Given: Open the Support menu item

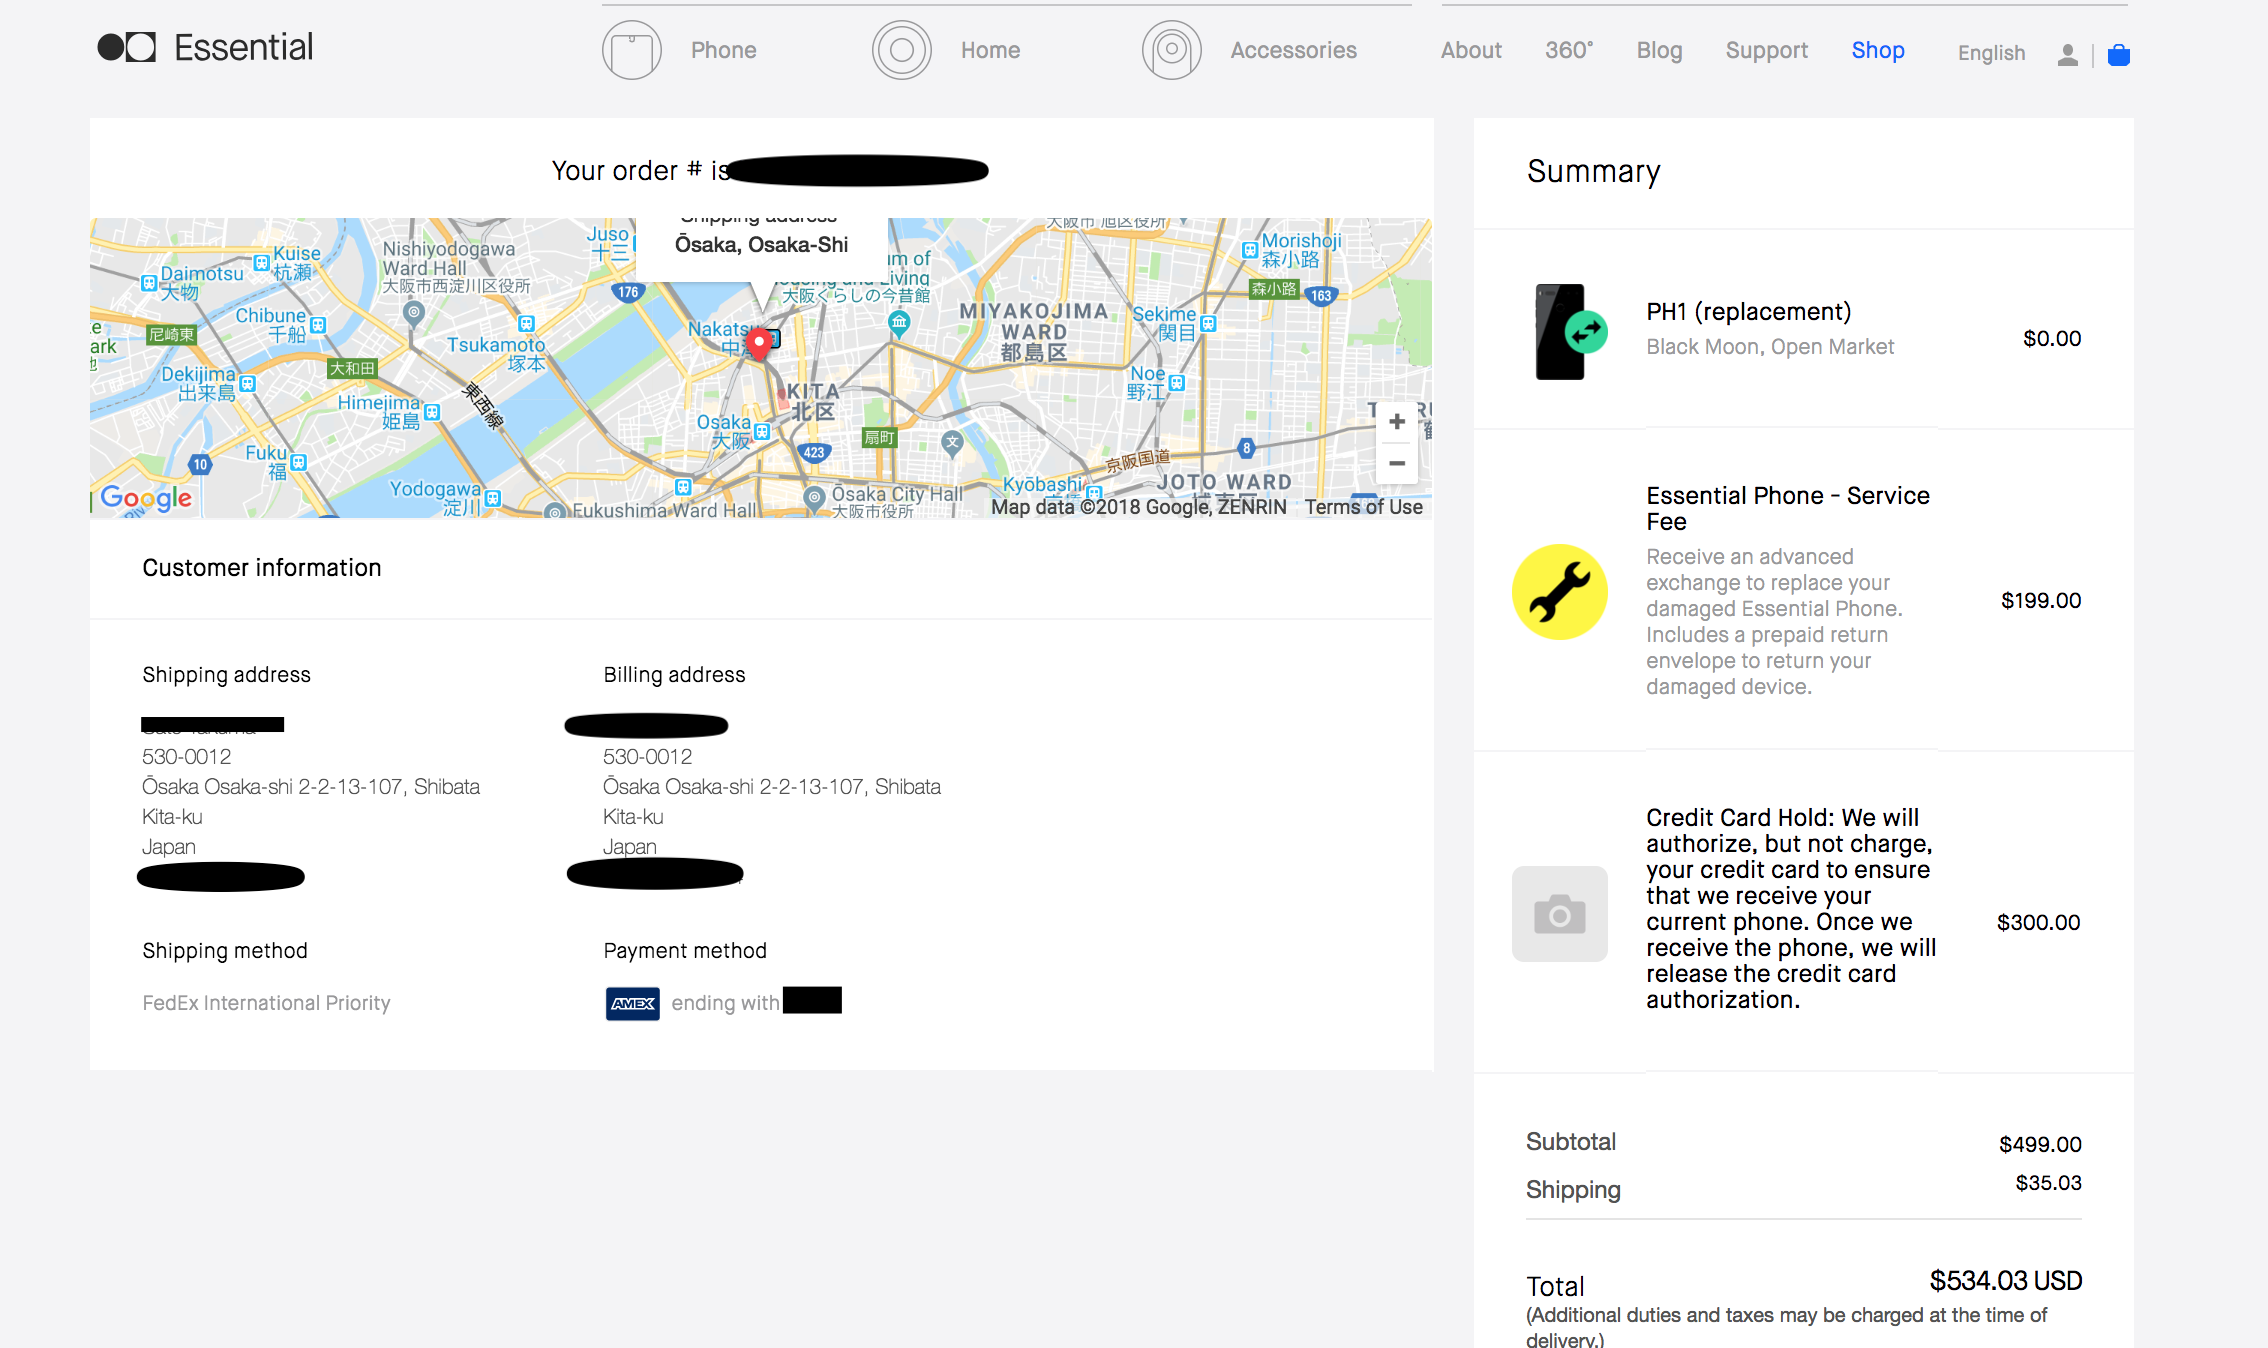Looking at the screenshot, I should tap(1766, 50).
